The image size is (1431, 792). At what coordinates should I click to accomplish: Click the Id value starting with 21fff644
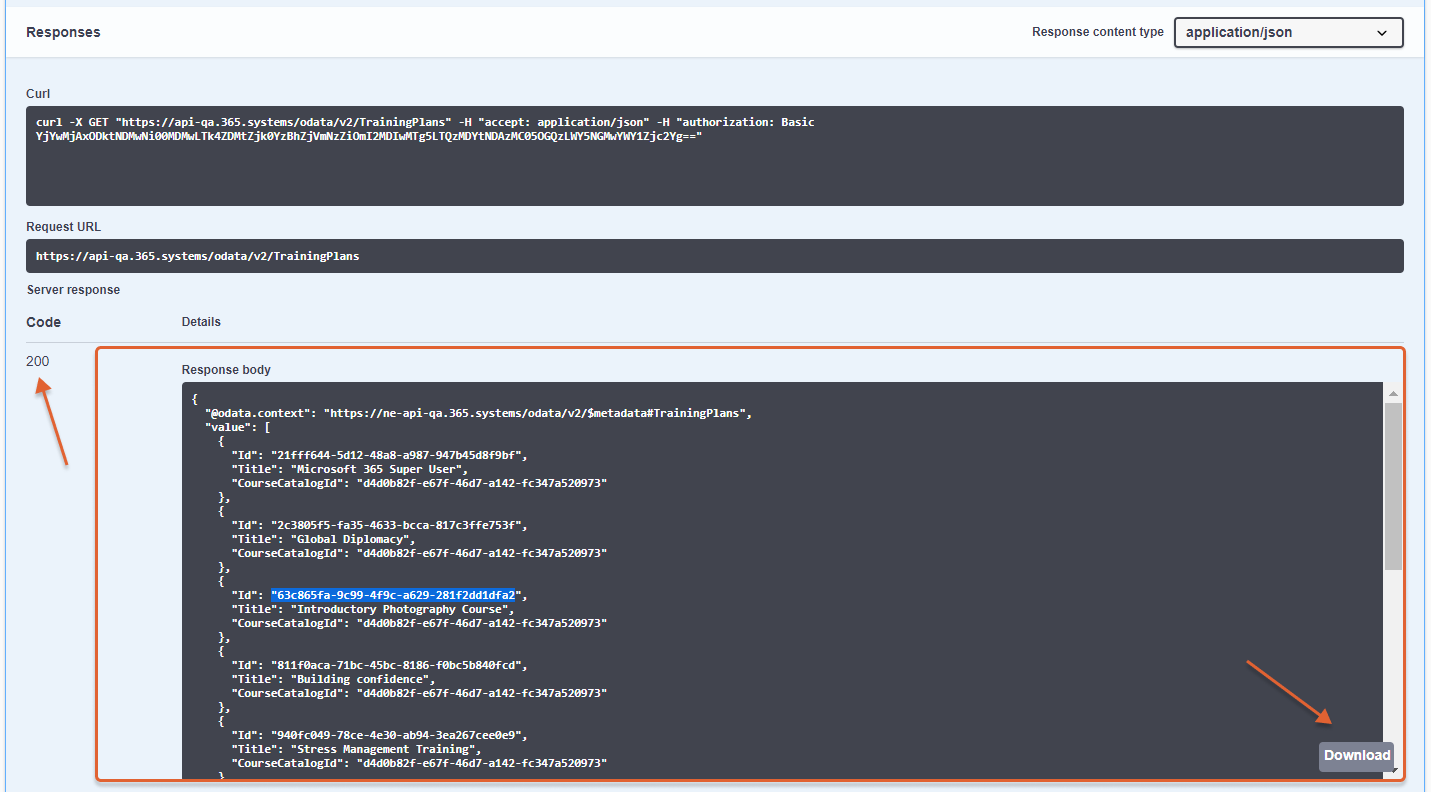(x=396, y=455)
